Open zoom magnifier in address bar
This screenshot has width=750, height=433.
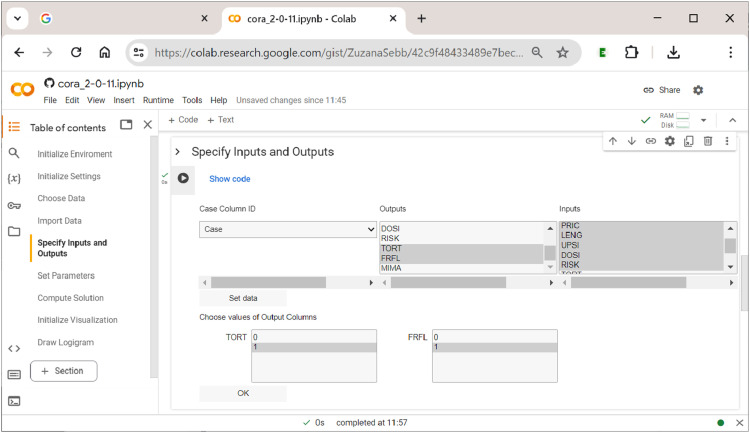(537, 52)
